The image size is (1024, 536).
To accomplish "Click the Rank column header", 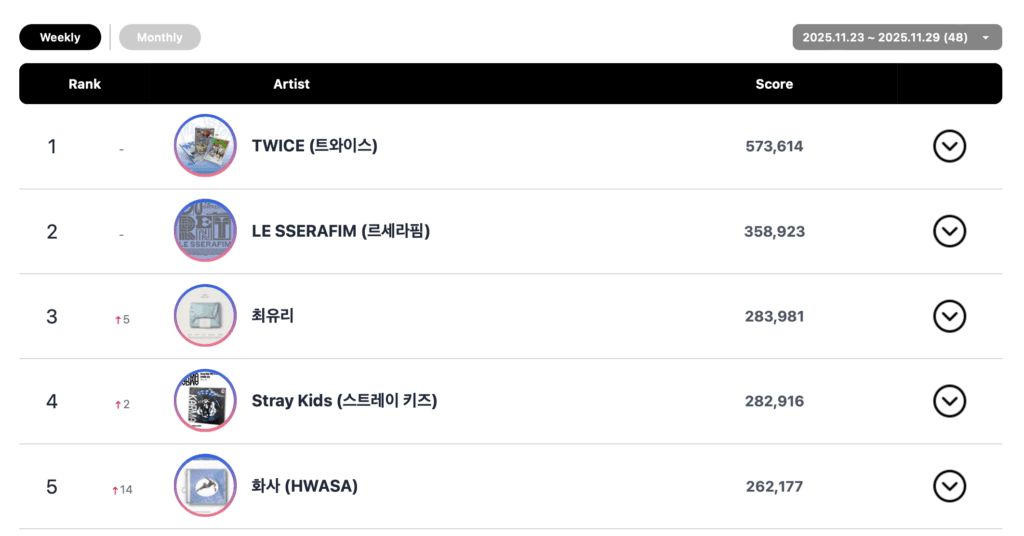I will (x=85, y=84).
